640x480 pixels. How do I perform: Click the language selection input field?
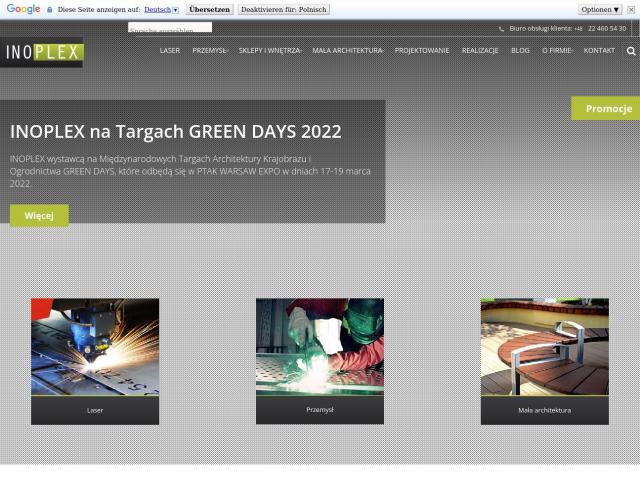tap(170, 27)
